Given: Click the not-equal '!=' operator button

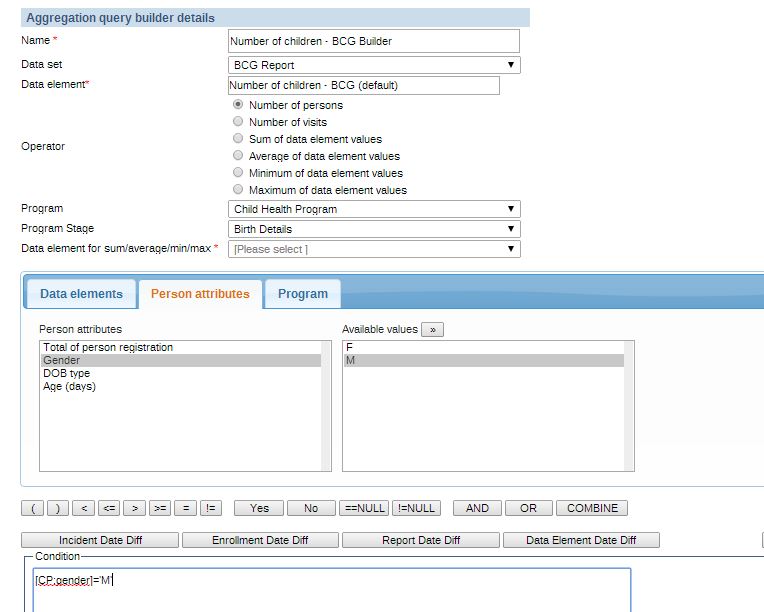Looking at the screenshot, I should 210,508.
